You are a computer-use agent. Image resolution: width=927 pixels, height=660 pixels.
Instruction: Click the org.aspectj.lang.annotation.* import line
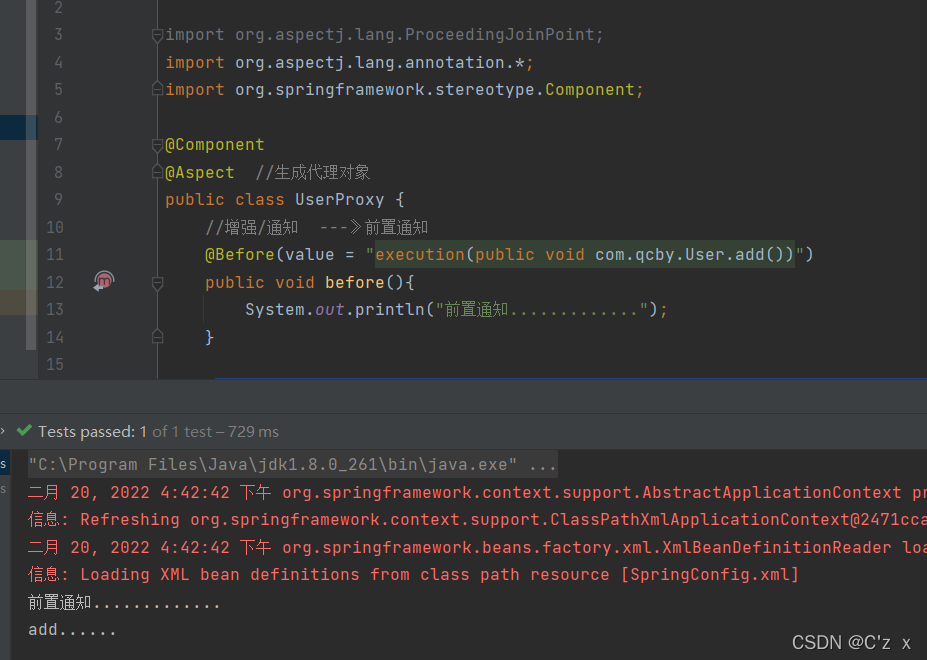coord(349,63)
